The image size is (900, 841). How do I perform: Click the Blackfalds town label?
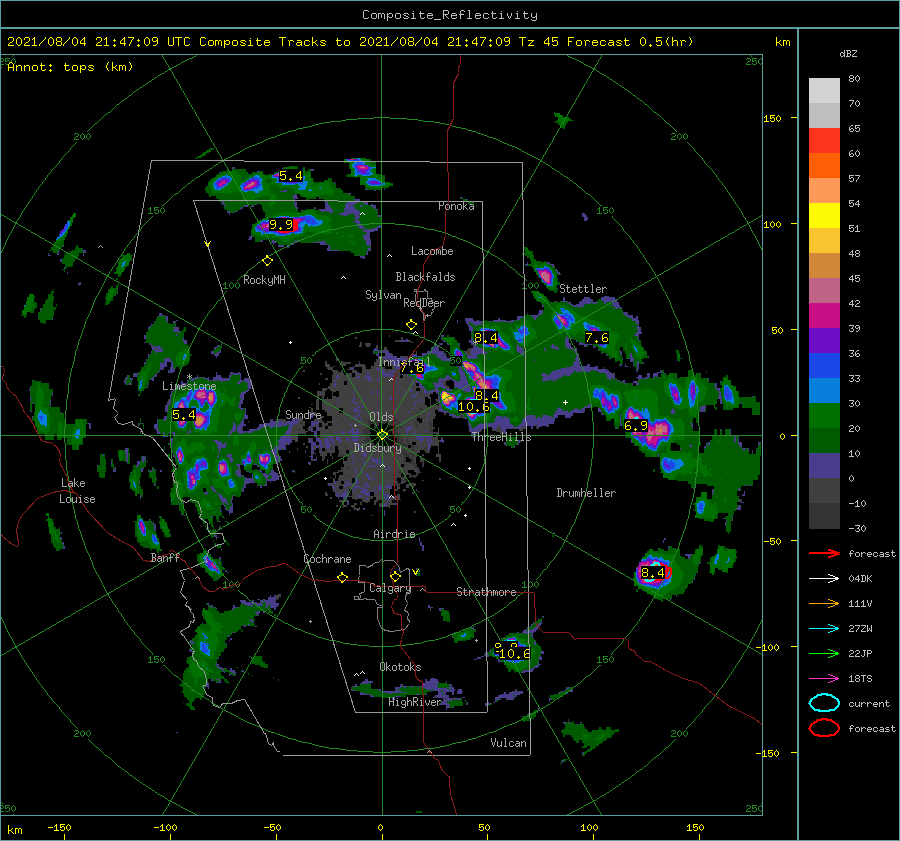pos(425,277)
